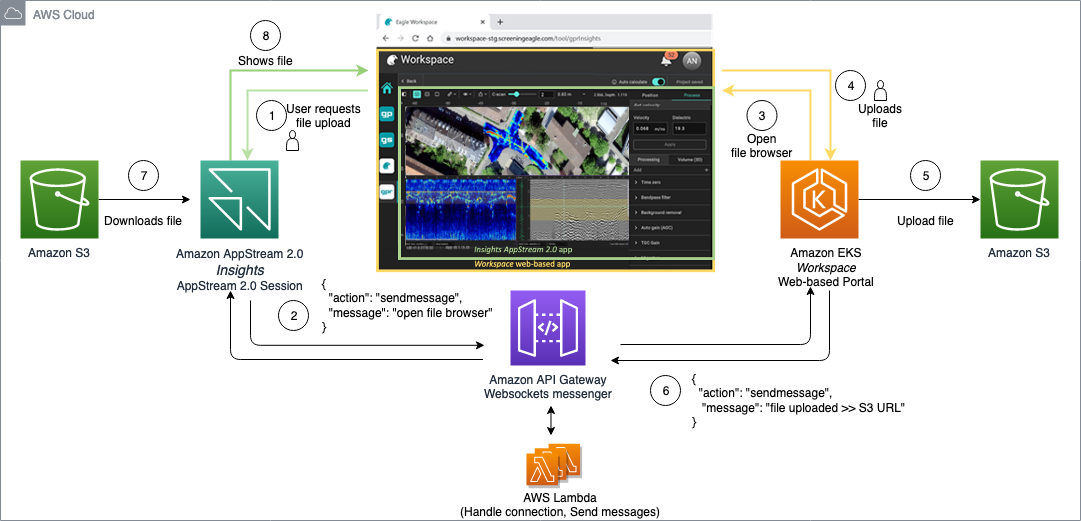
Task: Open the lock dropdown in toolbar
Action: [x=482, y=94]
